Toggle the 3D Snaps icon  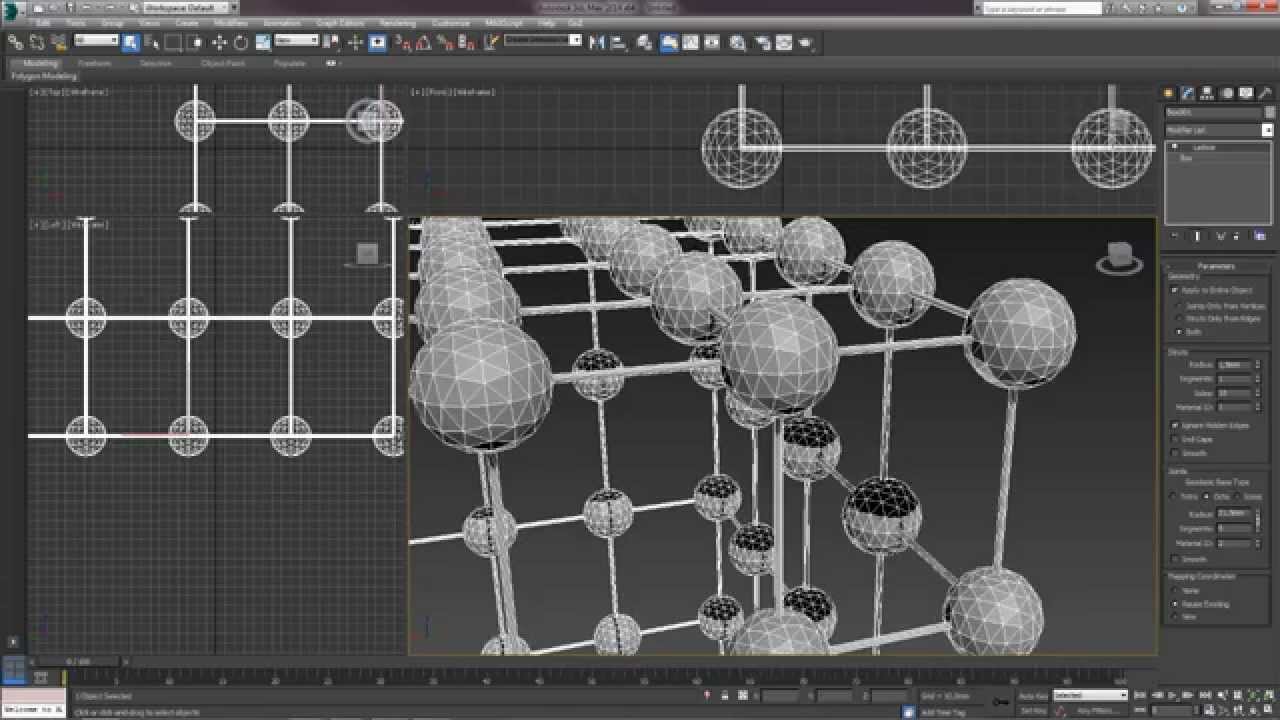[402, 42]
